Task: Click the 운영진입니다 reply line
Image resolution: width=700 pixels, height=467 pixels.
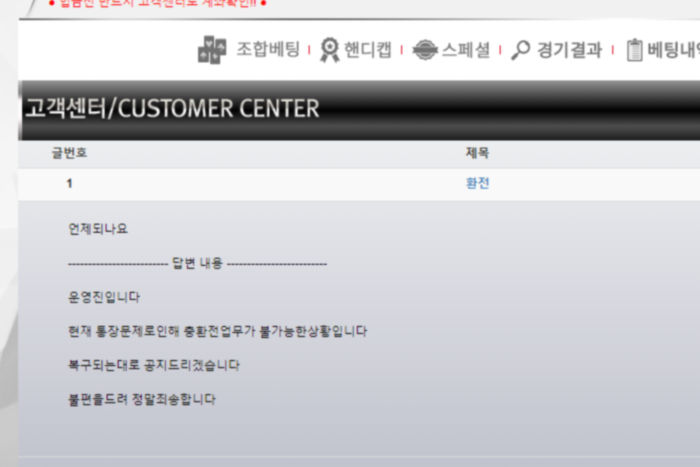Action: coord(104,297)
